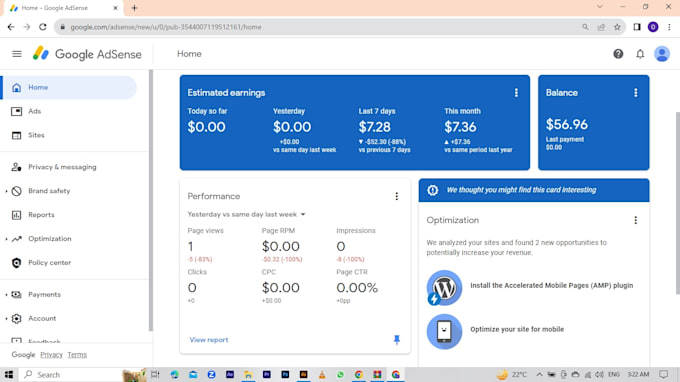
Task: Click the share page icon in address bar
Action: [601, 27]
